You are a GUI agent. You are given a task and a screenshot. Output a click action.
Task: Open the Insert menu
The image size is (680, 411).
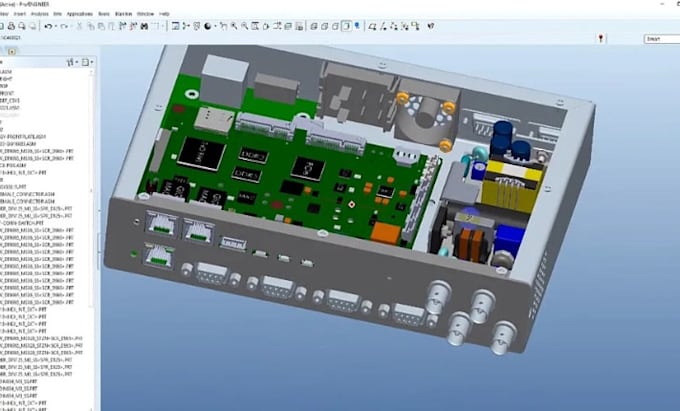pos(20,14)
